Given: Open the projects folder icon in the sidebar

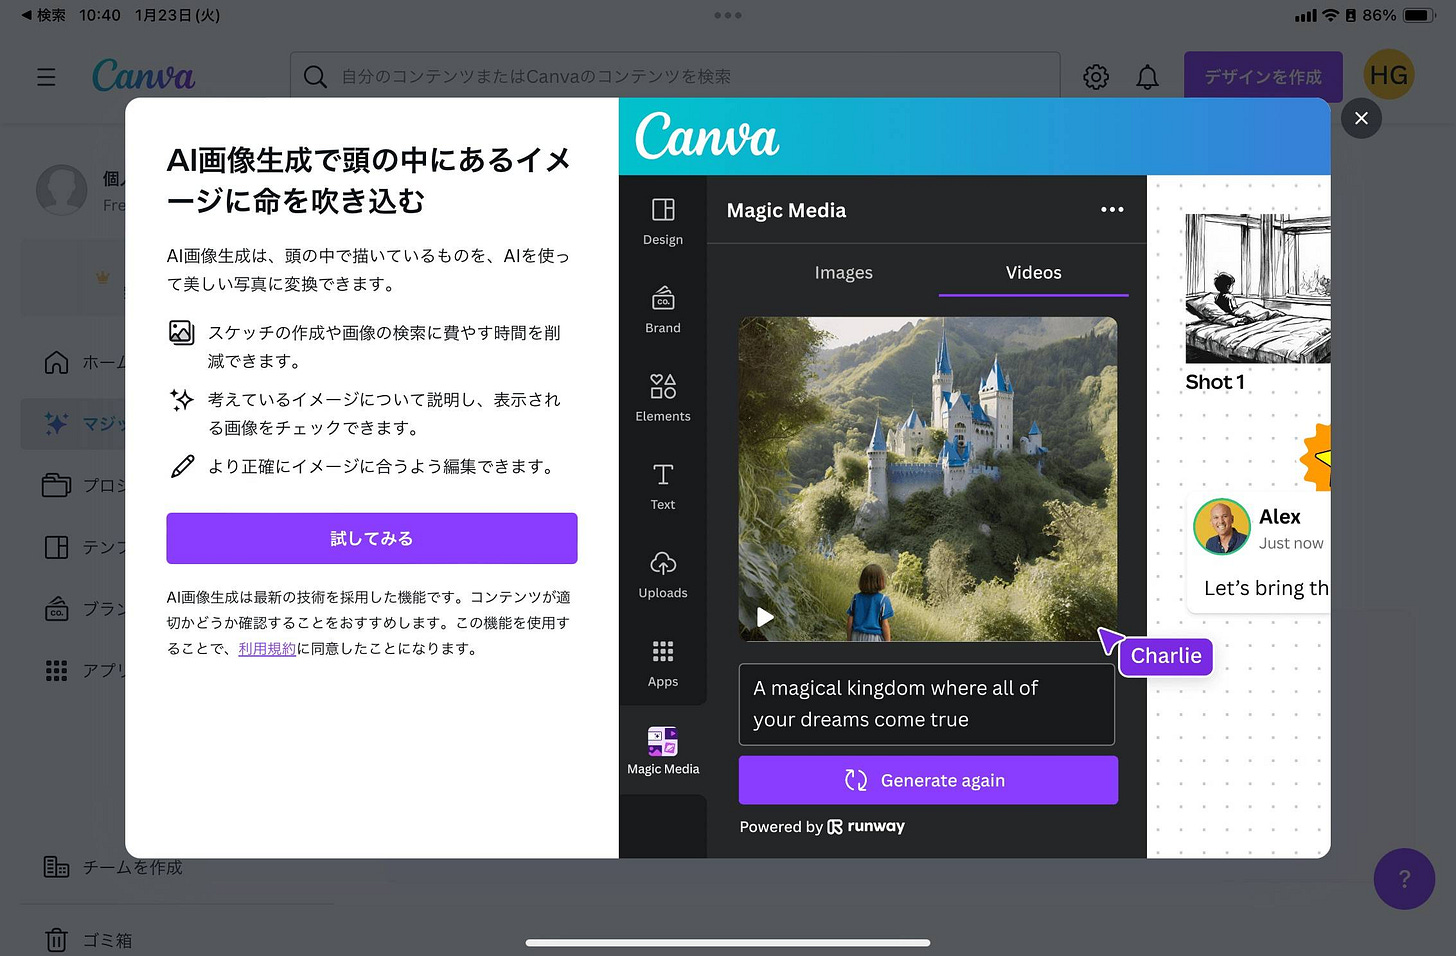Looking at the screenshot, I should coord(57,485).
